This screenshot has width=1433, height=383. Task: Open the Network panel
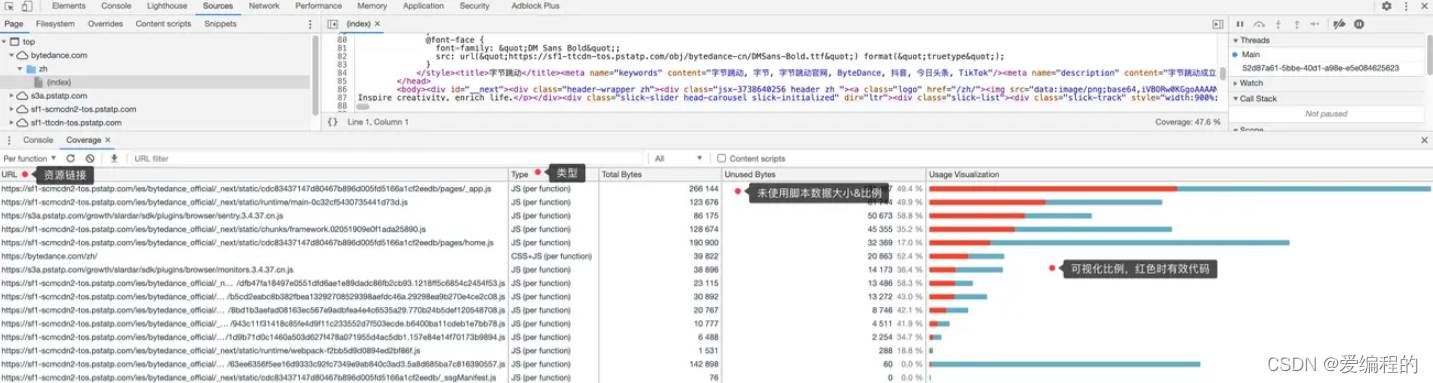click(264, 6)
